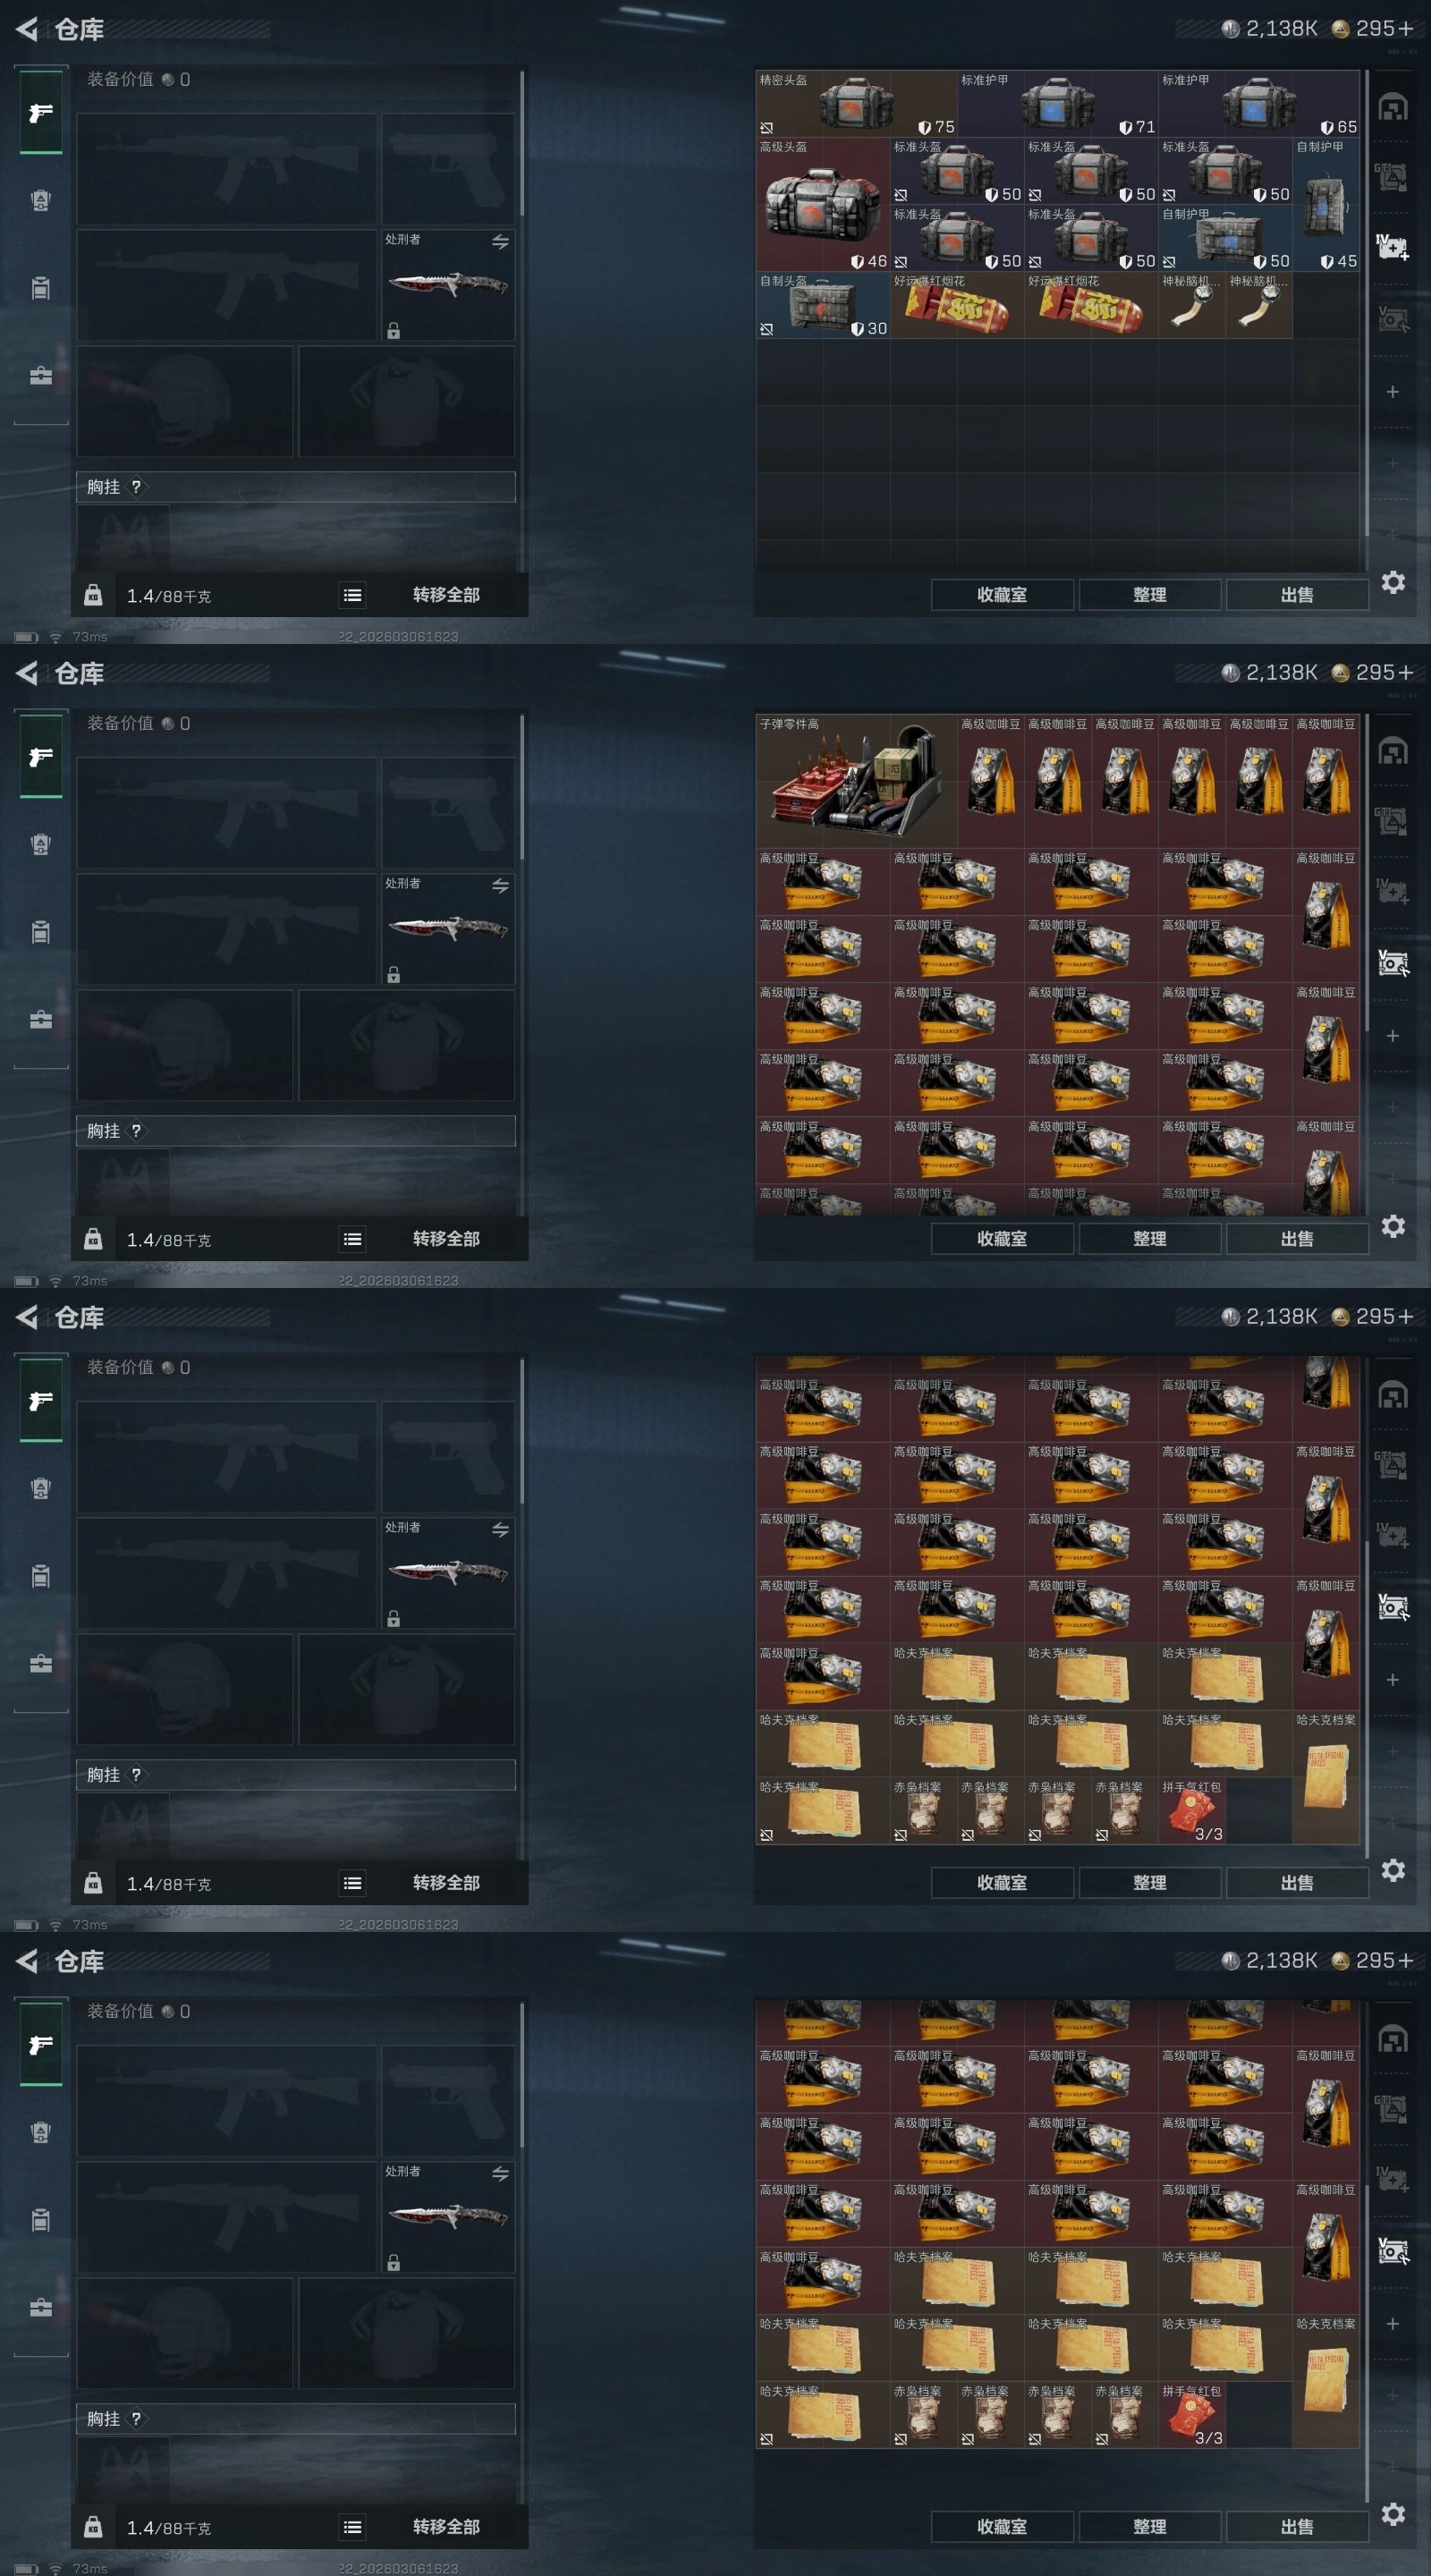Click the 胸挂 question-mark help icon, armor-case screen

(x=136, y=487)
